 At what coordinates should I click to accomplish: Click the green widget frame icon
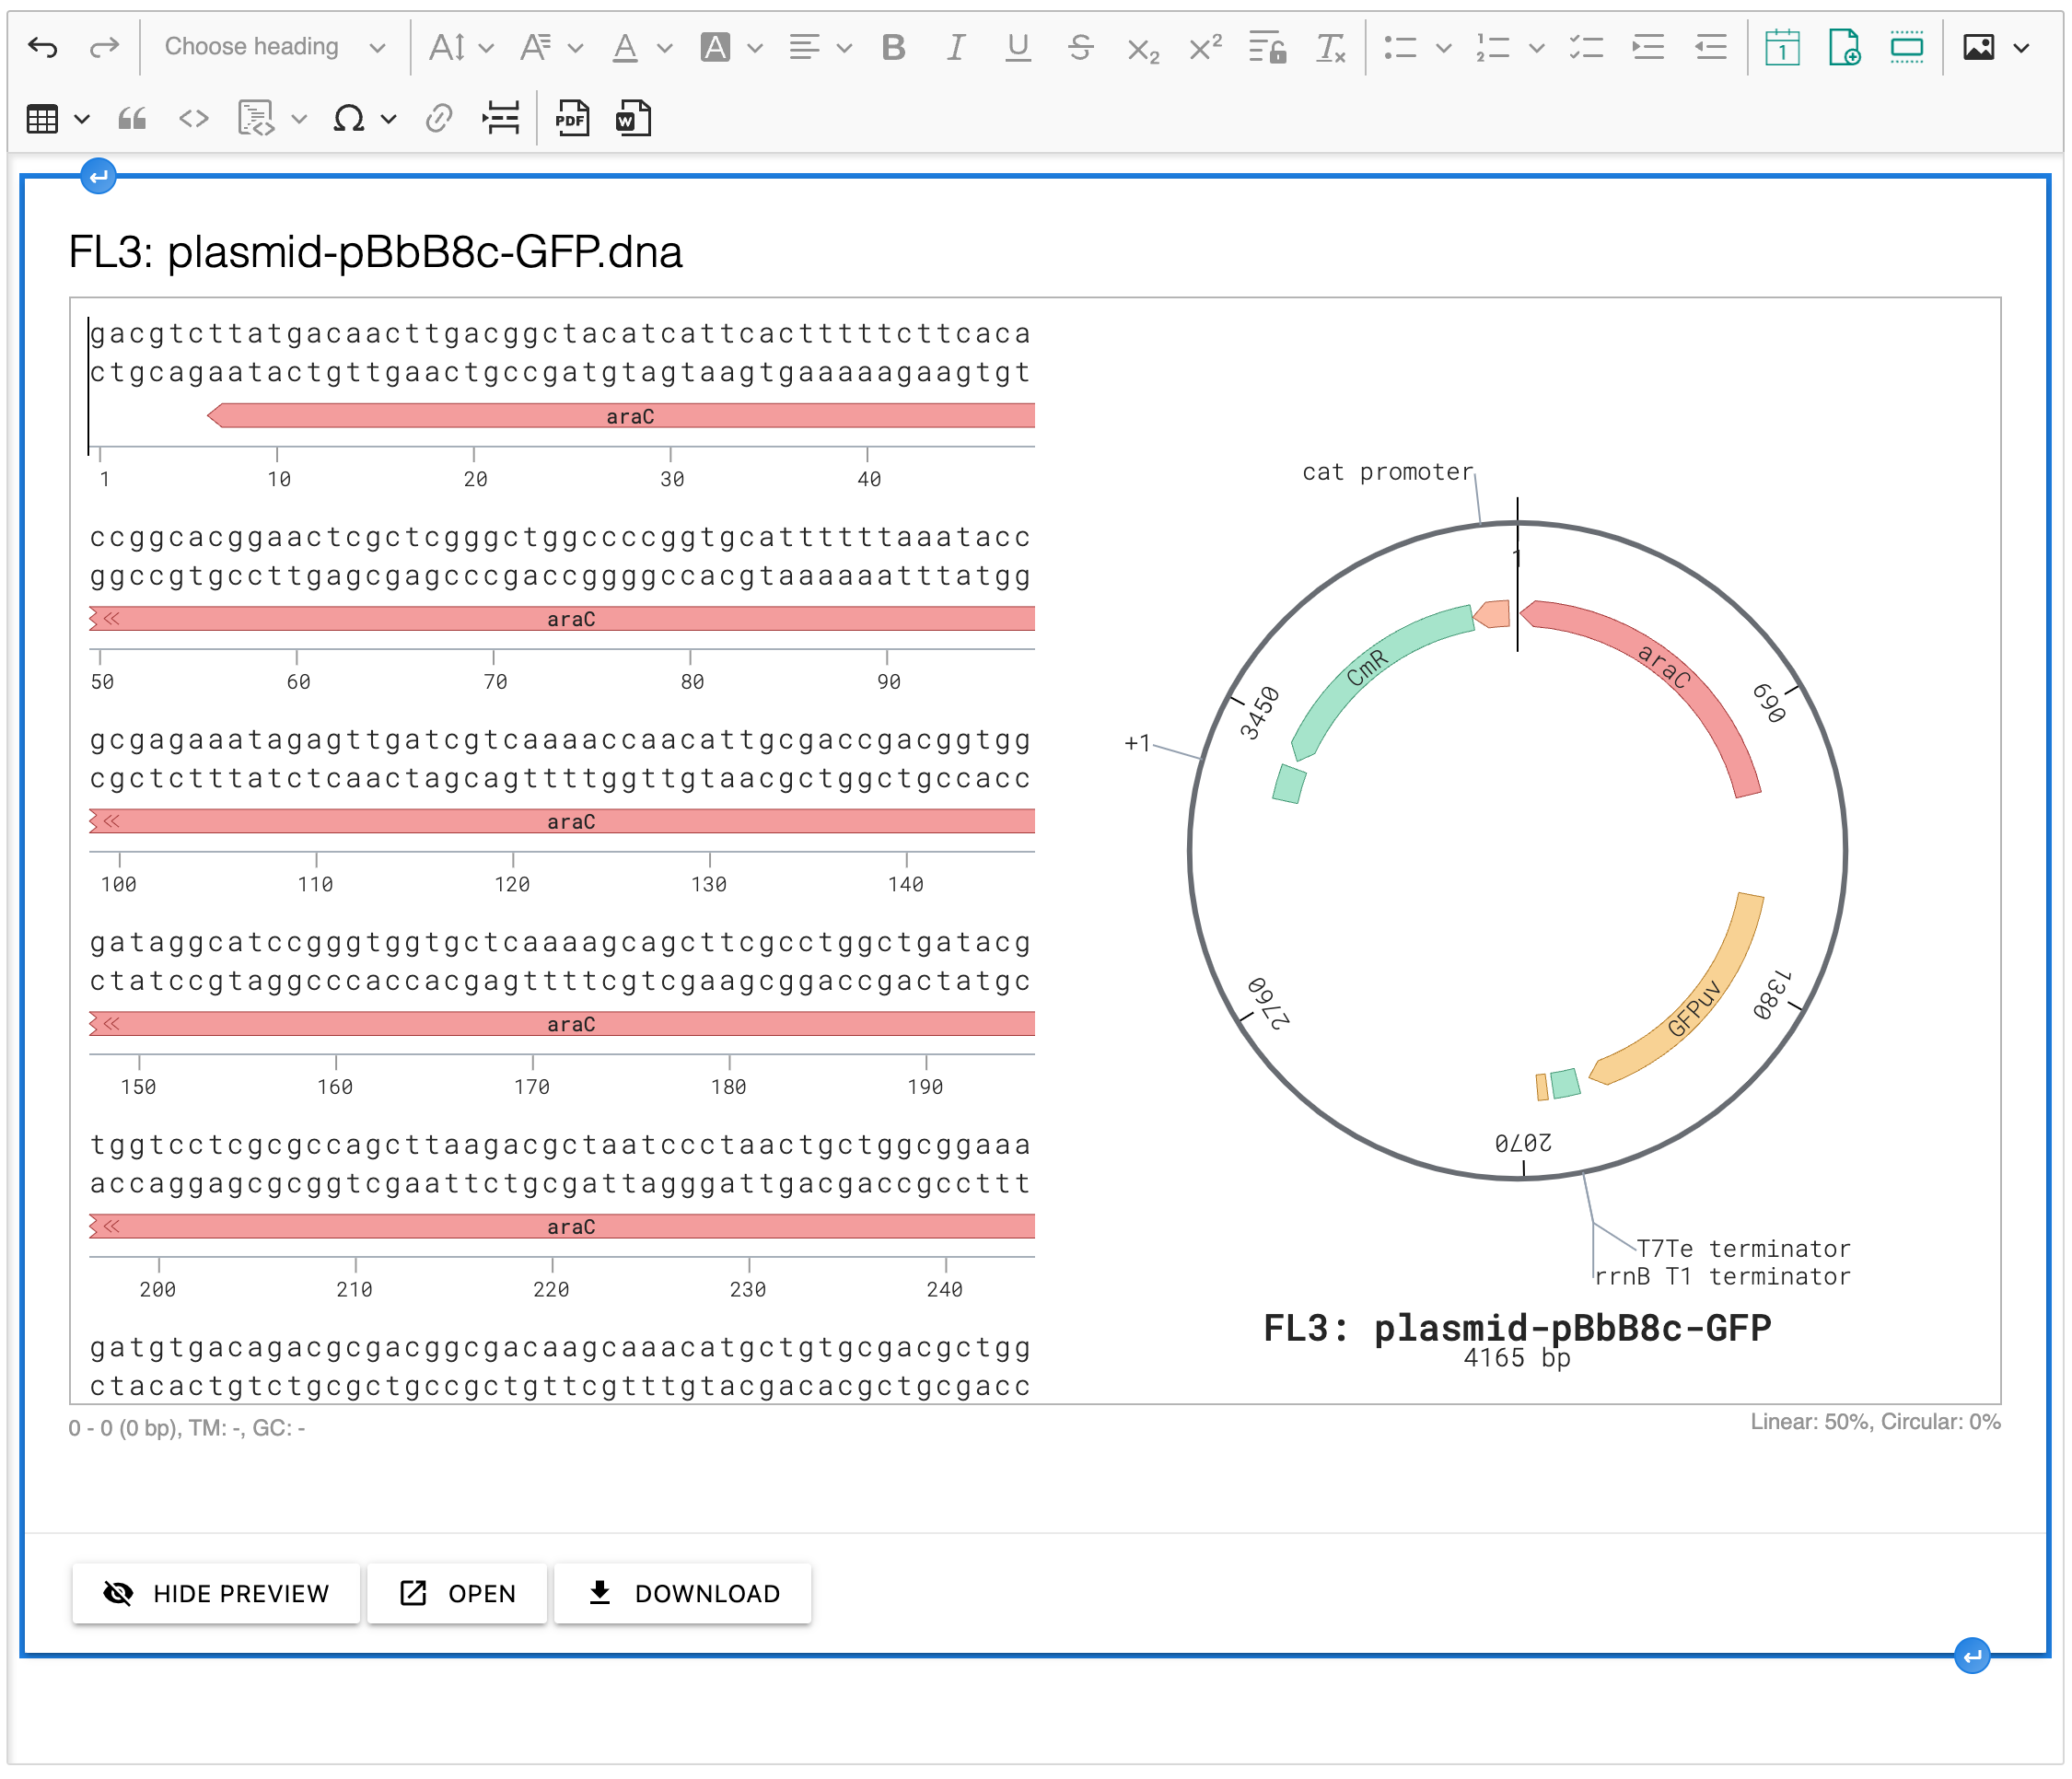[1907, 47]
